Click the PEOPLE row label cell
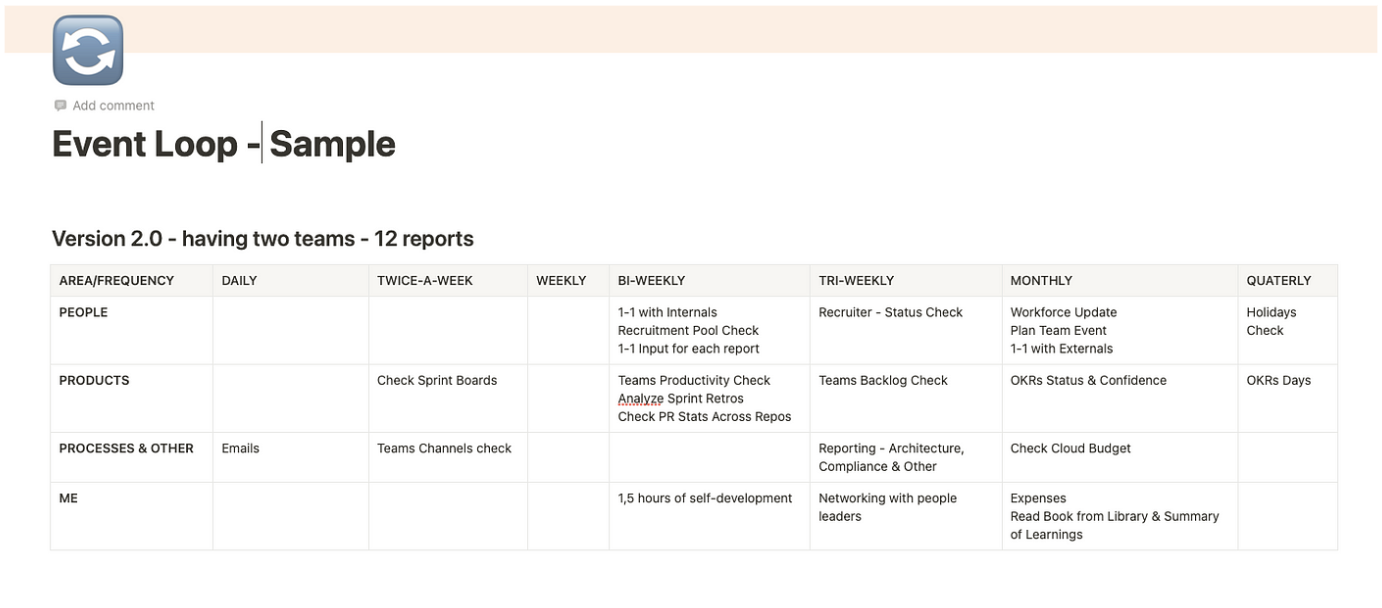Screen dimensions: 1382x608 [84, 313]
